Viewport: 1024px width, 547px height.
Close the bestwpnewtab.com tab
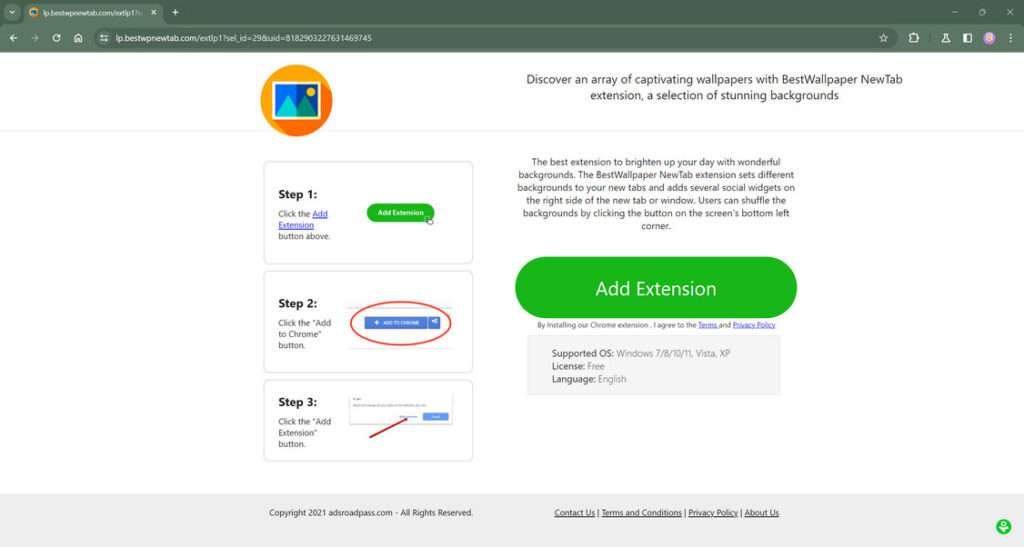pos(154,12)
